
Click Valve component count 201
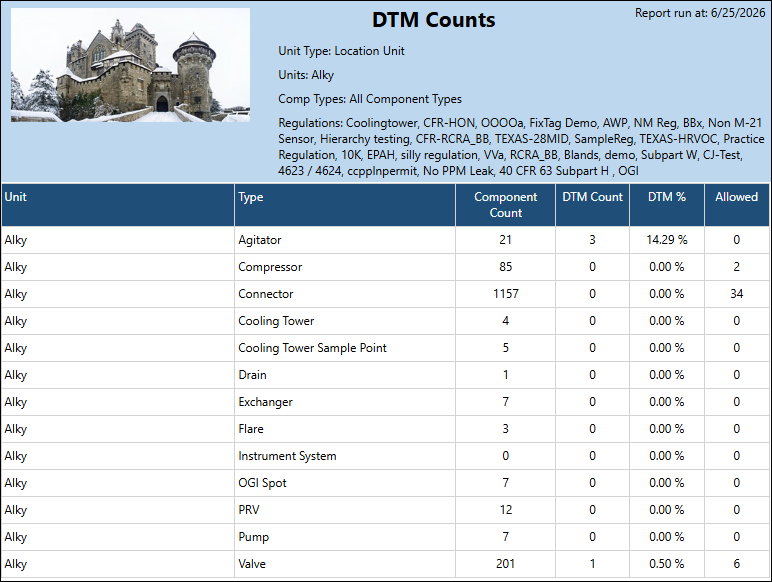point(506,564)
